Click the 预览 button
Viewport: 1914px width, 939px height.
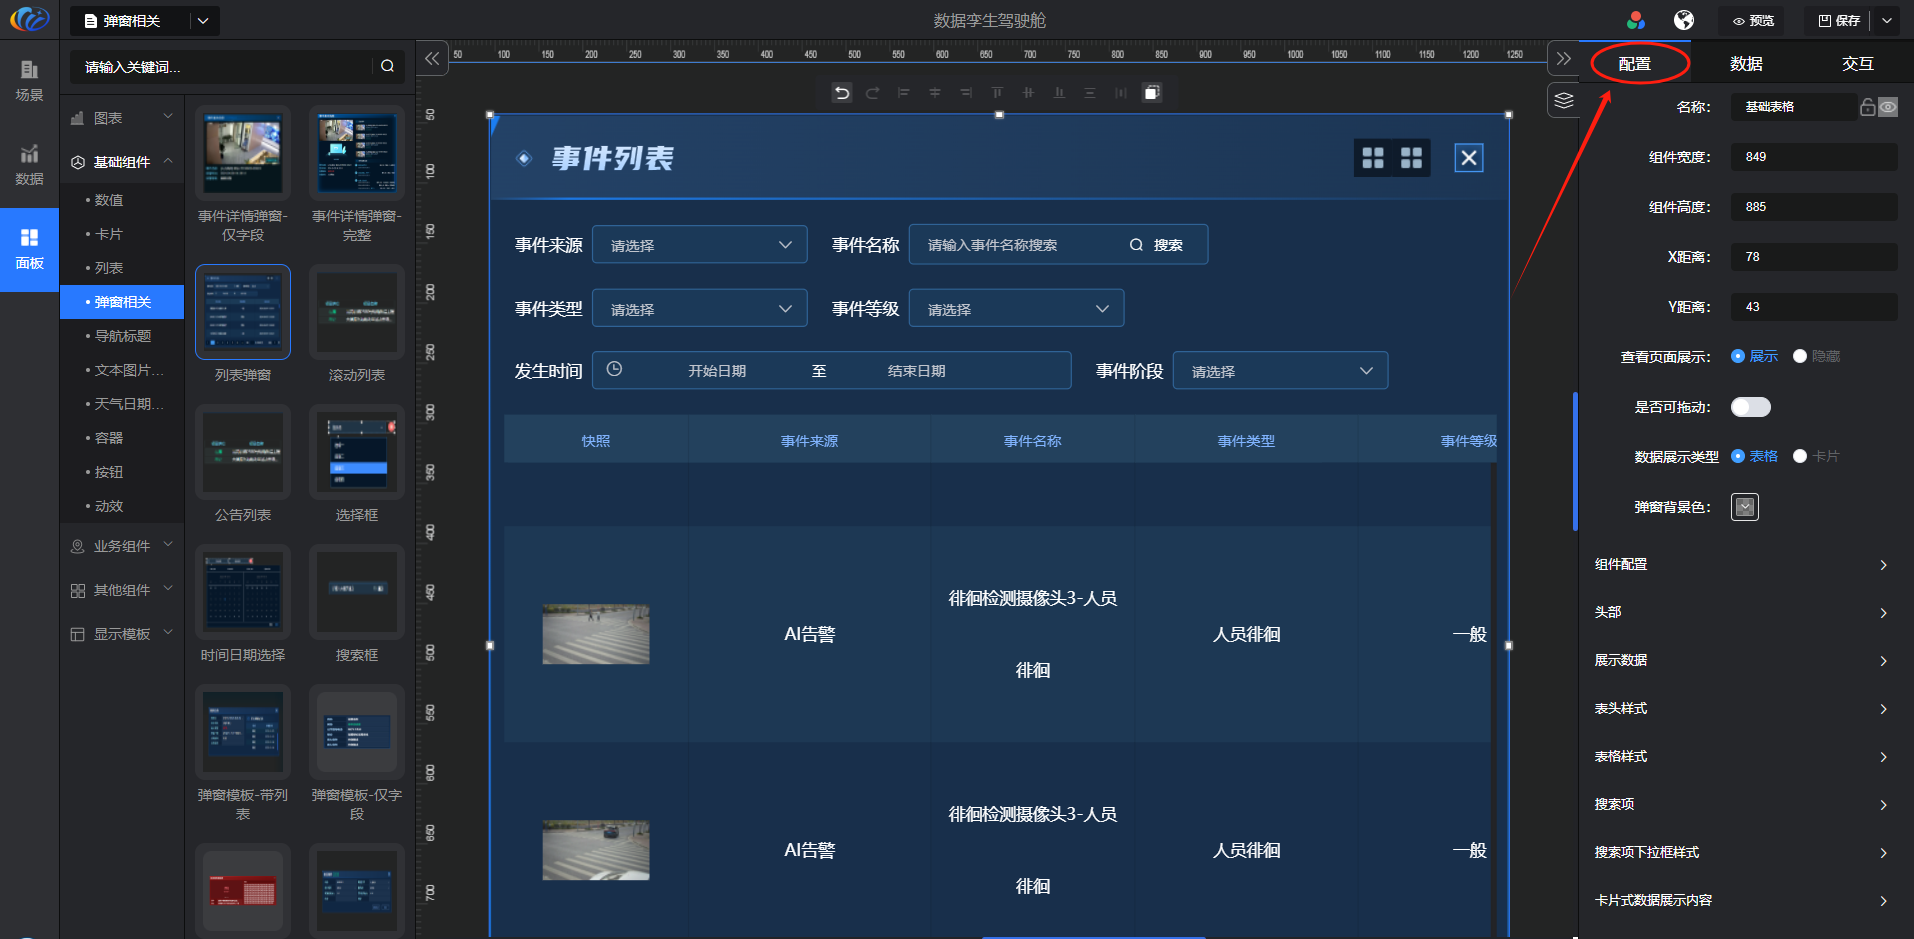tap(1753, 20)
